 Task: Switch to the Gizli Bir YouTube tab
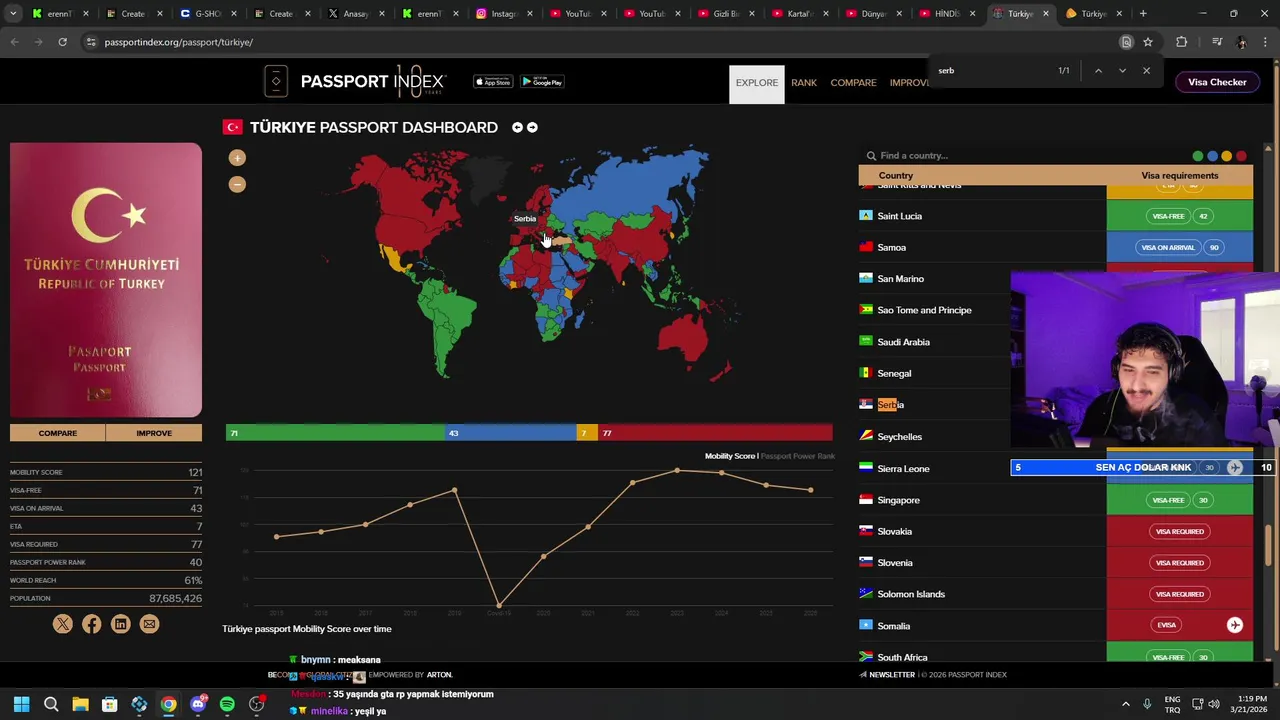pyautogui.click(x=727, y=14)
